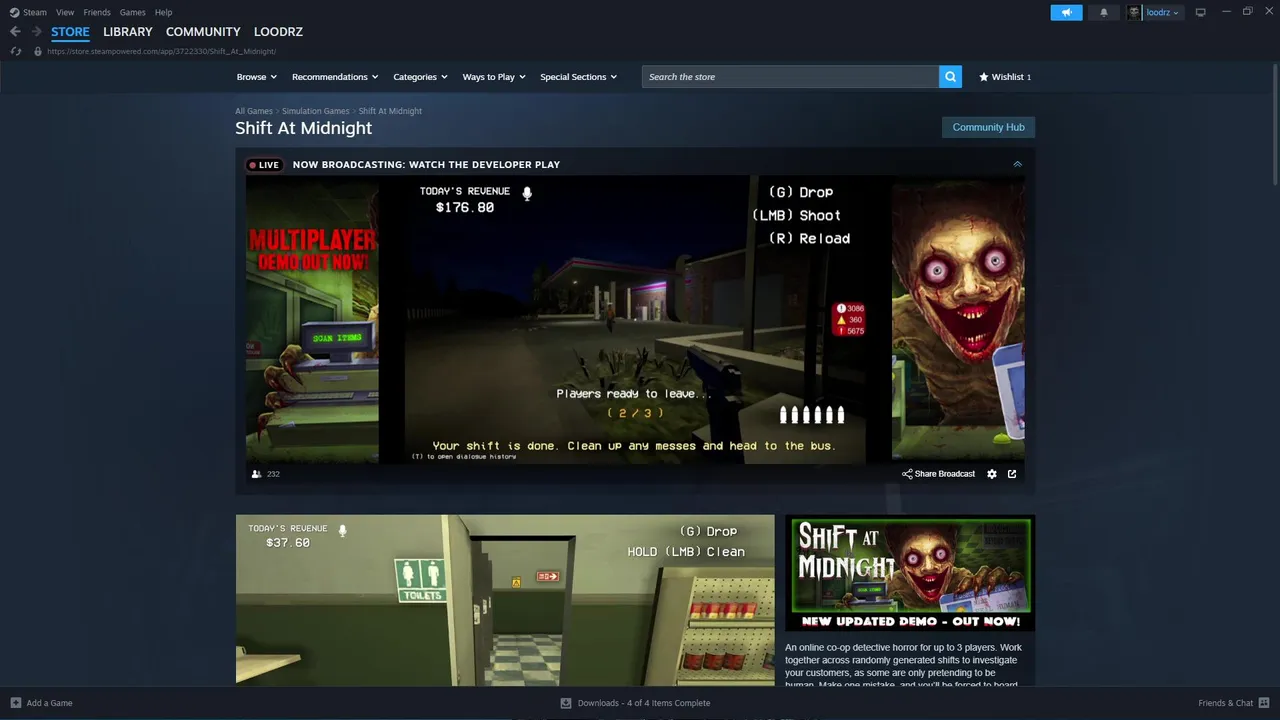Open the Friends menu
1280x720 pixels.
point(97,12)
